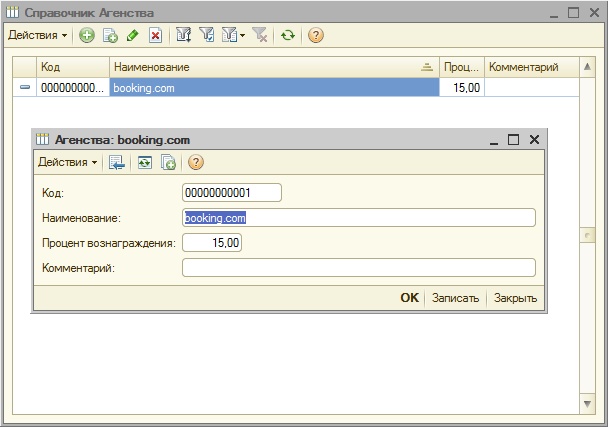Open filter history funnel icon

[x=229, y=35]
